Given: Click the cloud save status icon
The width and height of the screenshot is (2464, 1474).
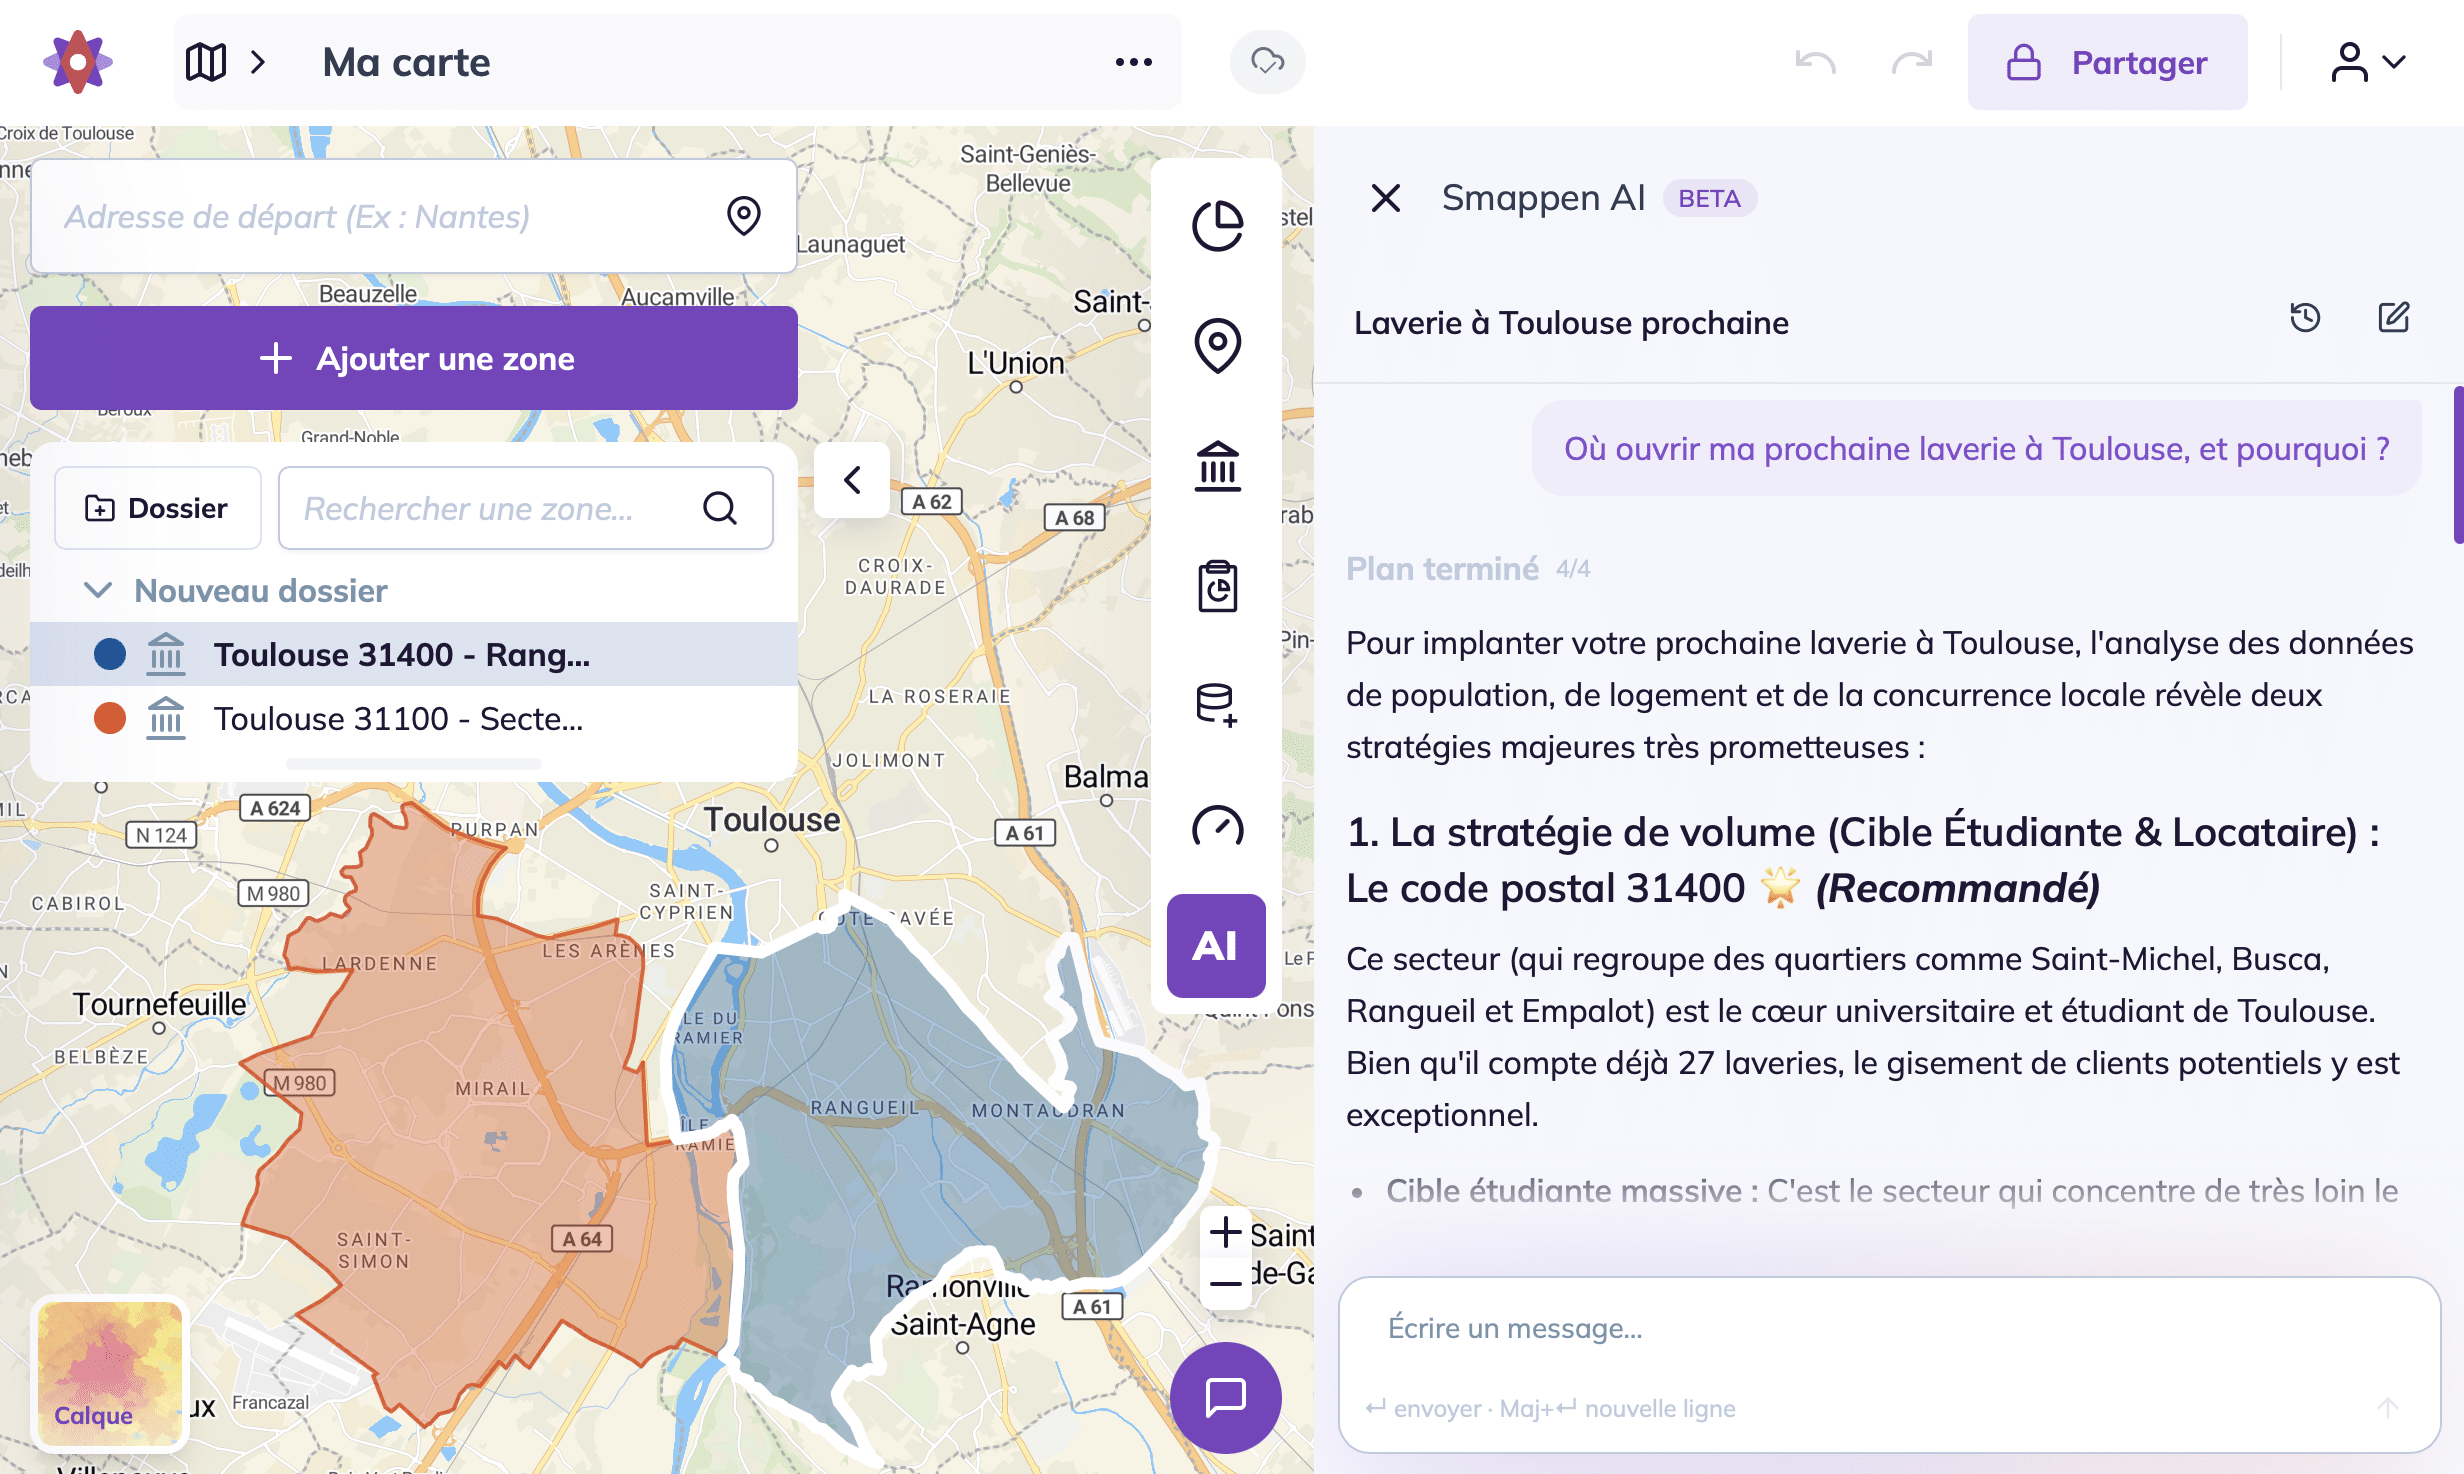Looking at the screenshot, I should coord(1267,62).
